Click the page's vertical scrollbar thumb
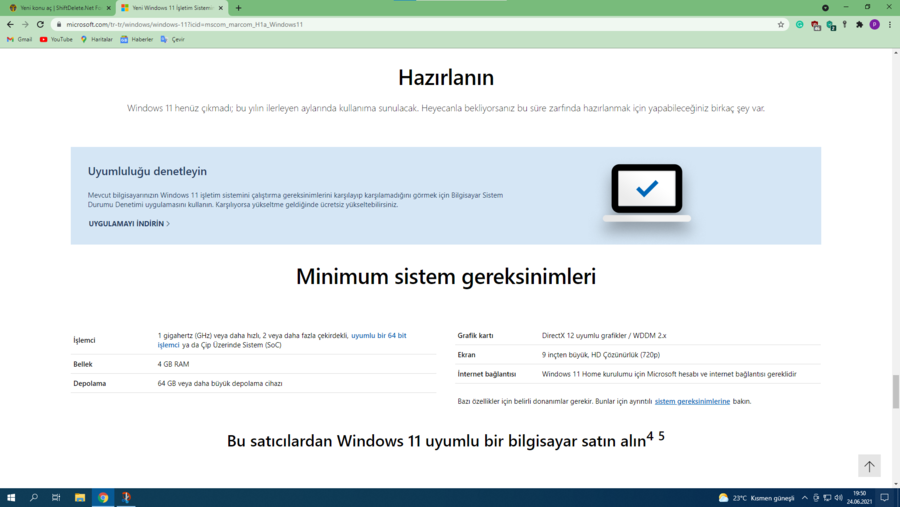Image resolution: width=900 pixels, height=507 pixels. pyautogui.click(x=895, y=392)
